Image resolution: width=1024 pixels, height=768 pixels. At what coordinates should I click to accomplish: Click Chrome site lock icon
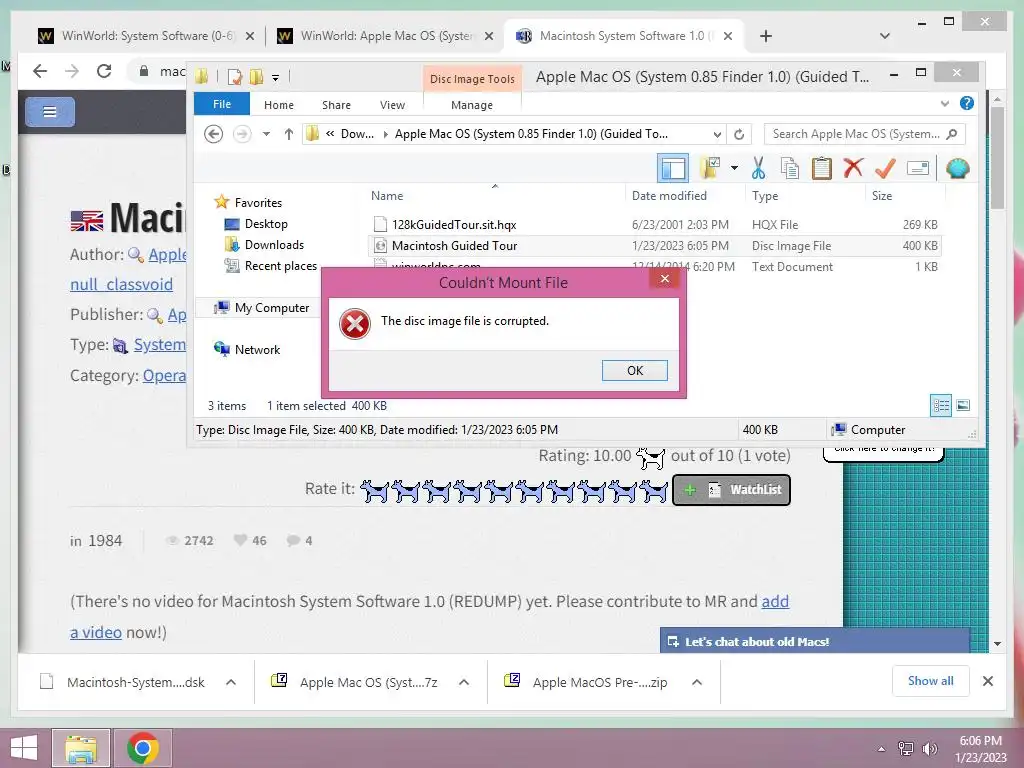point(144,71)
